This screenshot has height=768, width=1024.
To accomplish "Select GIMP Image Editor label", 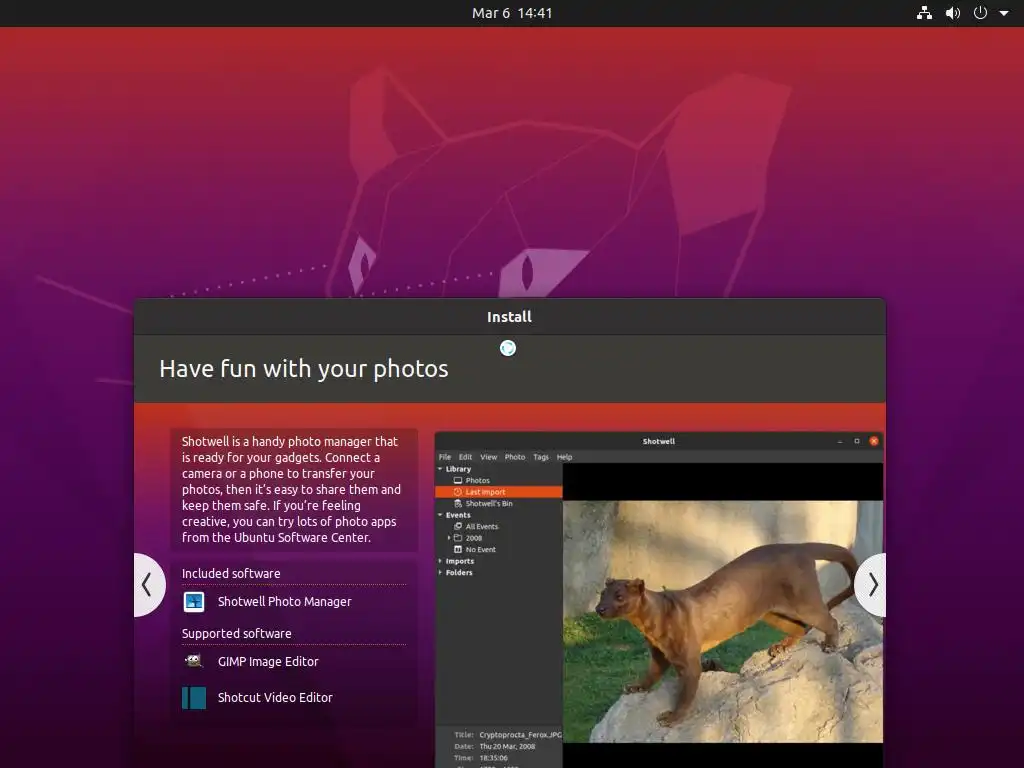I will (268, 662).
